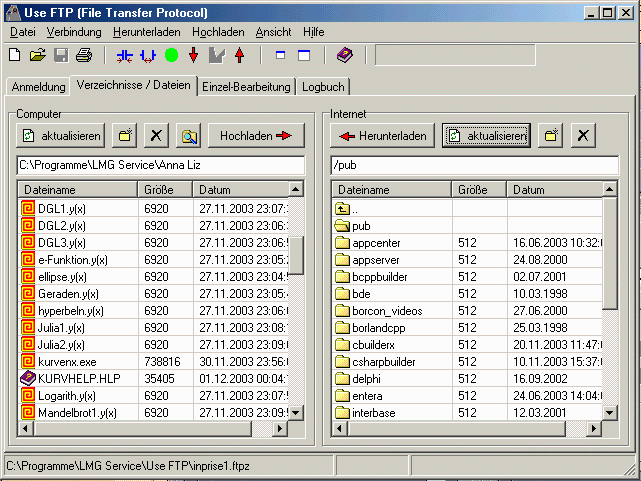This screenshot has width=641, height=481.
Task: Open the Ansicht menu
Action: [x=273, y=32]
